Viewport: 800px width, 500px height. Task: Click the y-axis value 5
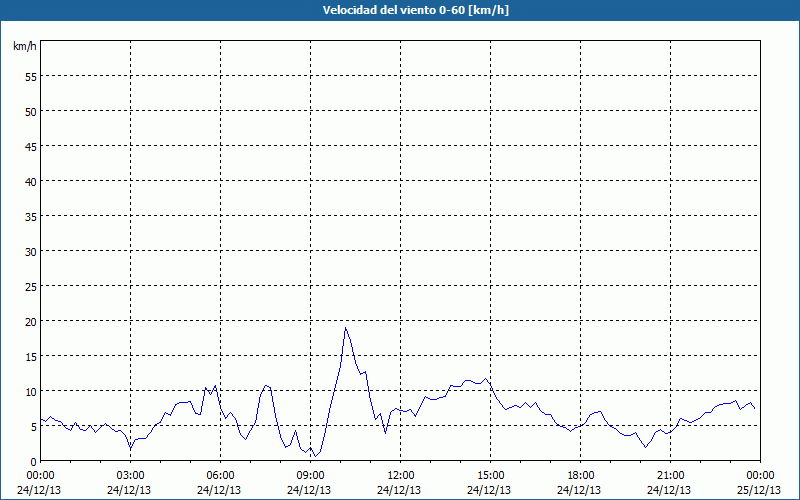[34, 427]
